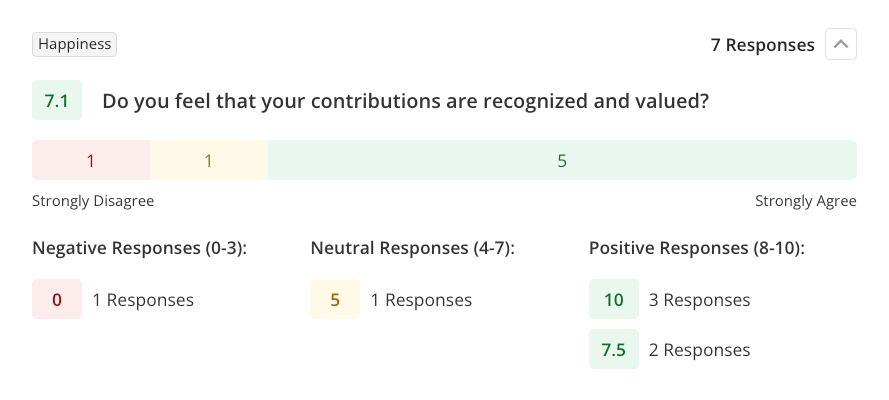
Task: Collapse the question card with chevron
Action: pyautogui.click(x=840, y=45)
